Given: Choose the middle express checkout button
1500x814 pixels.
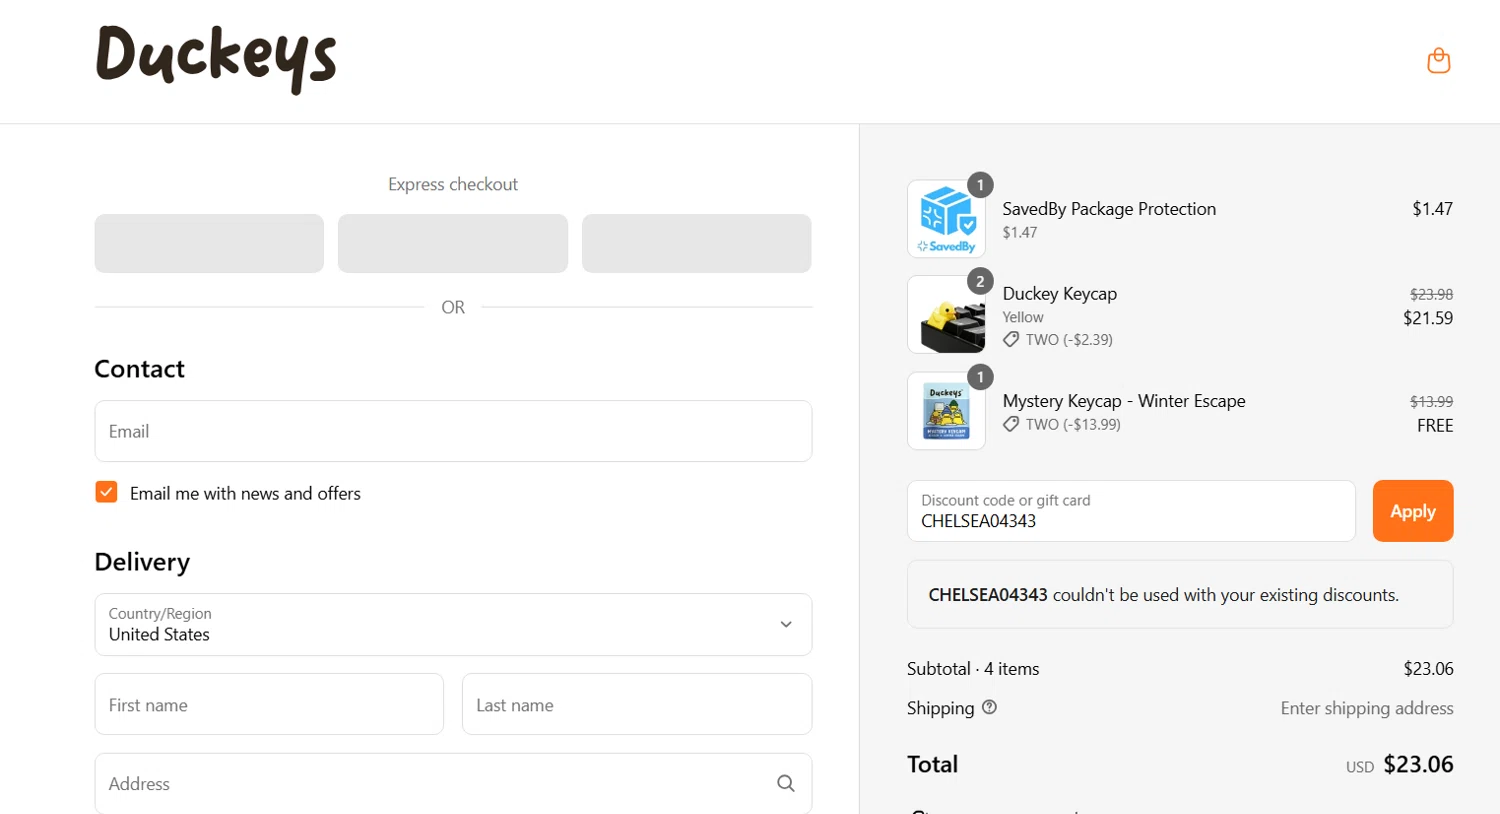Looking at the screenshot, I should [453, 243].
